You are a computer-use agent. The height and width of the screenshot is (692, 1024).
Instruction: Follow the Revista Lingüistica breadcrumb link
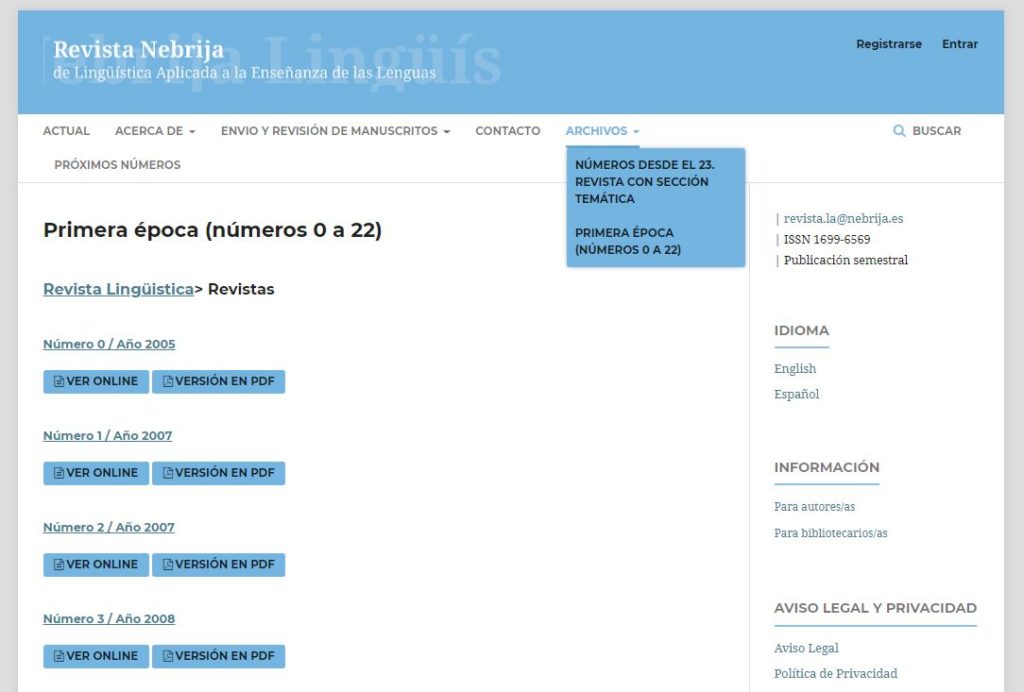(118, 289)
